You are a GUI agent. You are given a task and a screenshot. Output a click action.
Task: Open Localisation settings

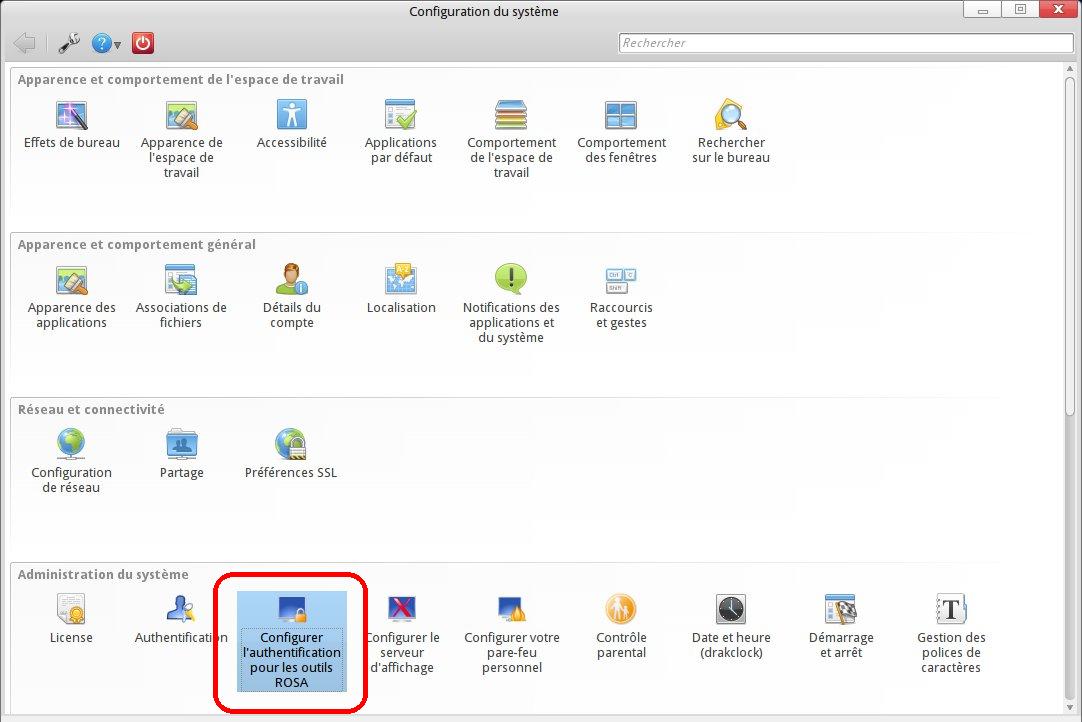(401, 290)
